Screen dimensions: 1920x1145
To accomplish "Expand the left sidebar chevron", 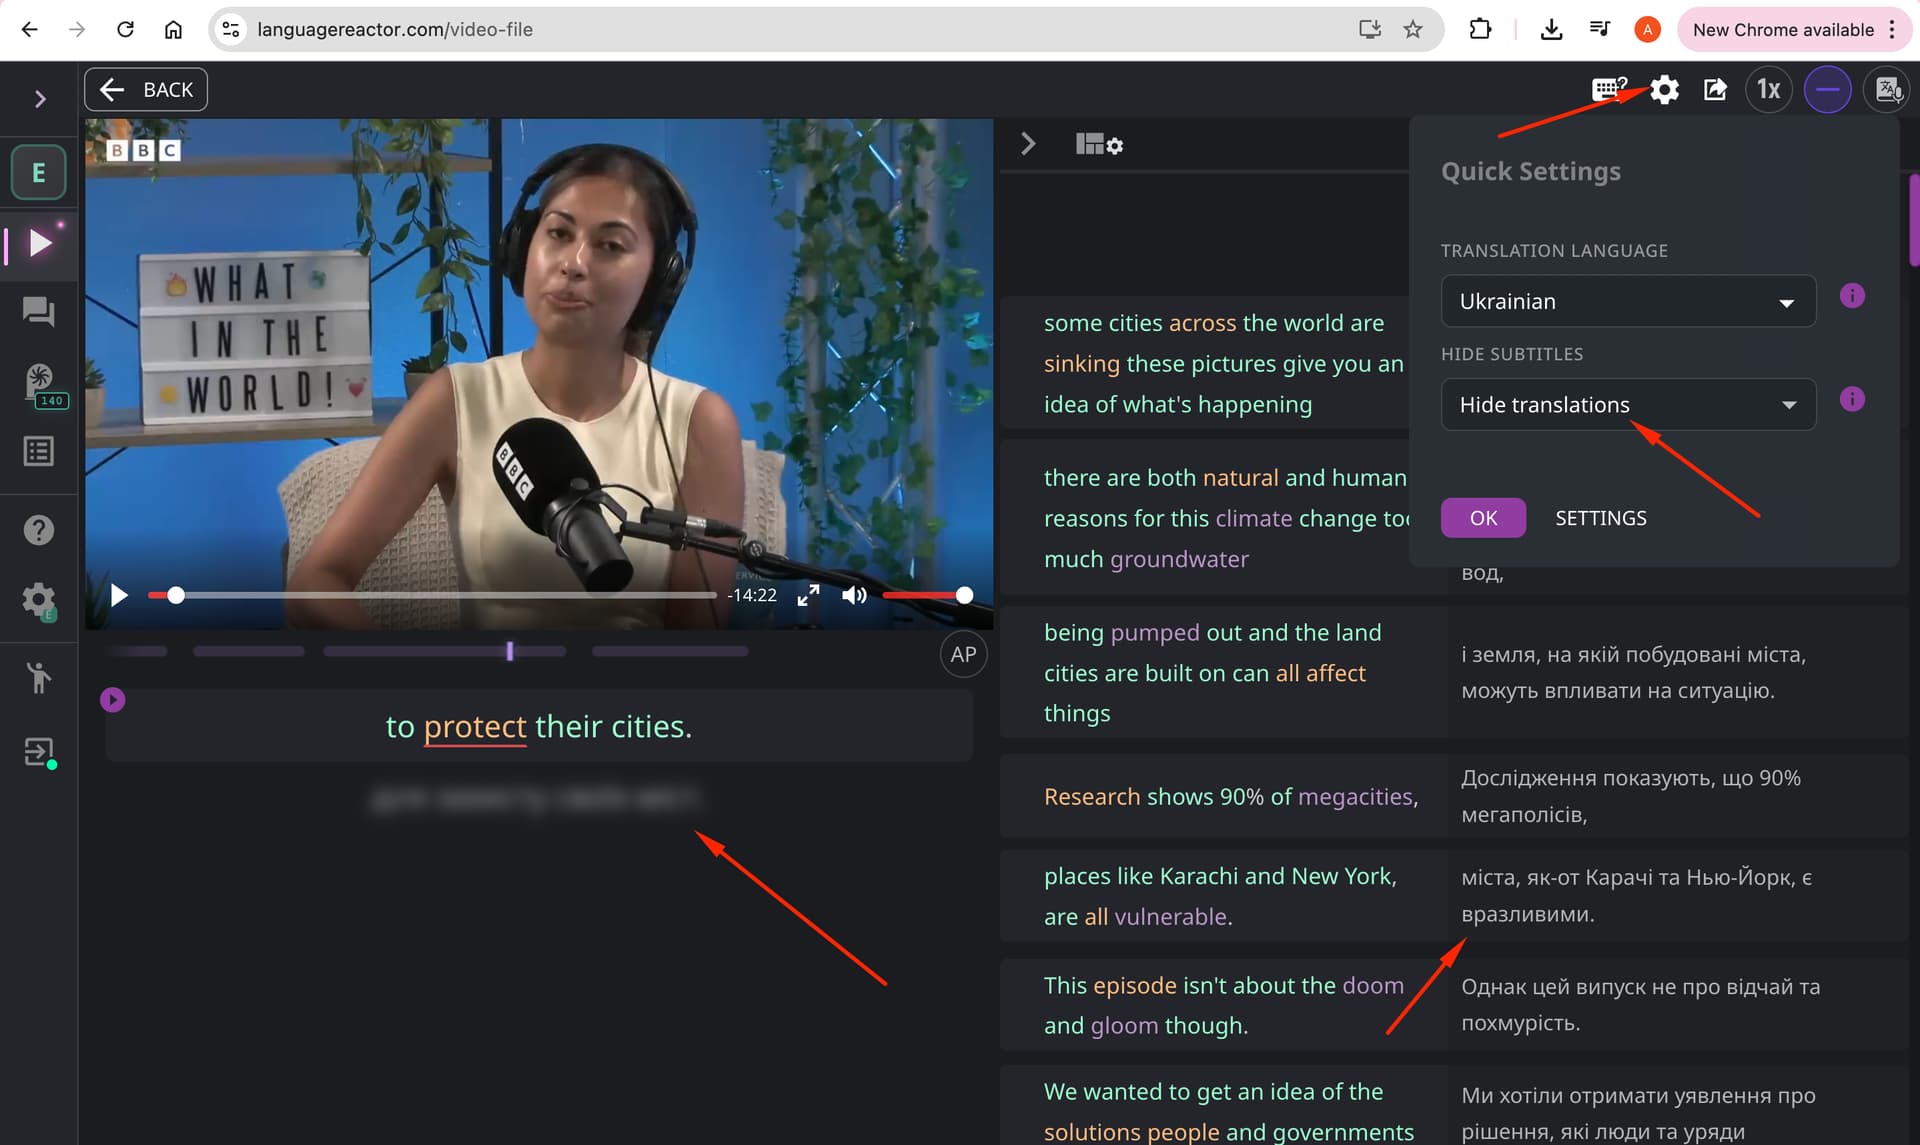I will pyautogui.click(x=40, y=99).
